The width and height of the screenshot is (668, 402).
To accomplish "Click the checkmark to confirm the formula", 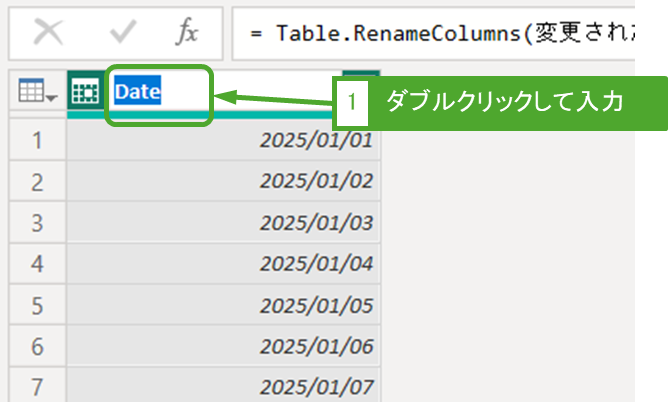I will (x=124, y=32).
